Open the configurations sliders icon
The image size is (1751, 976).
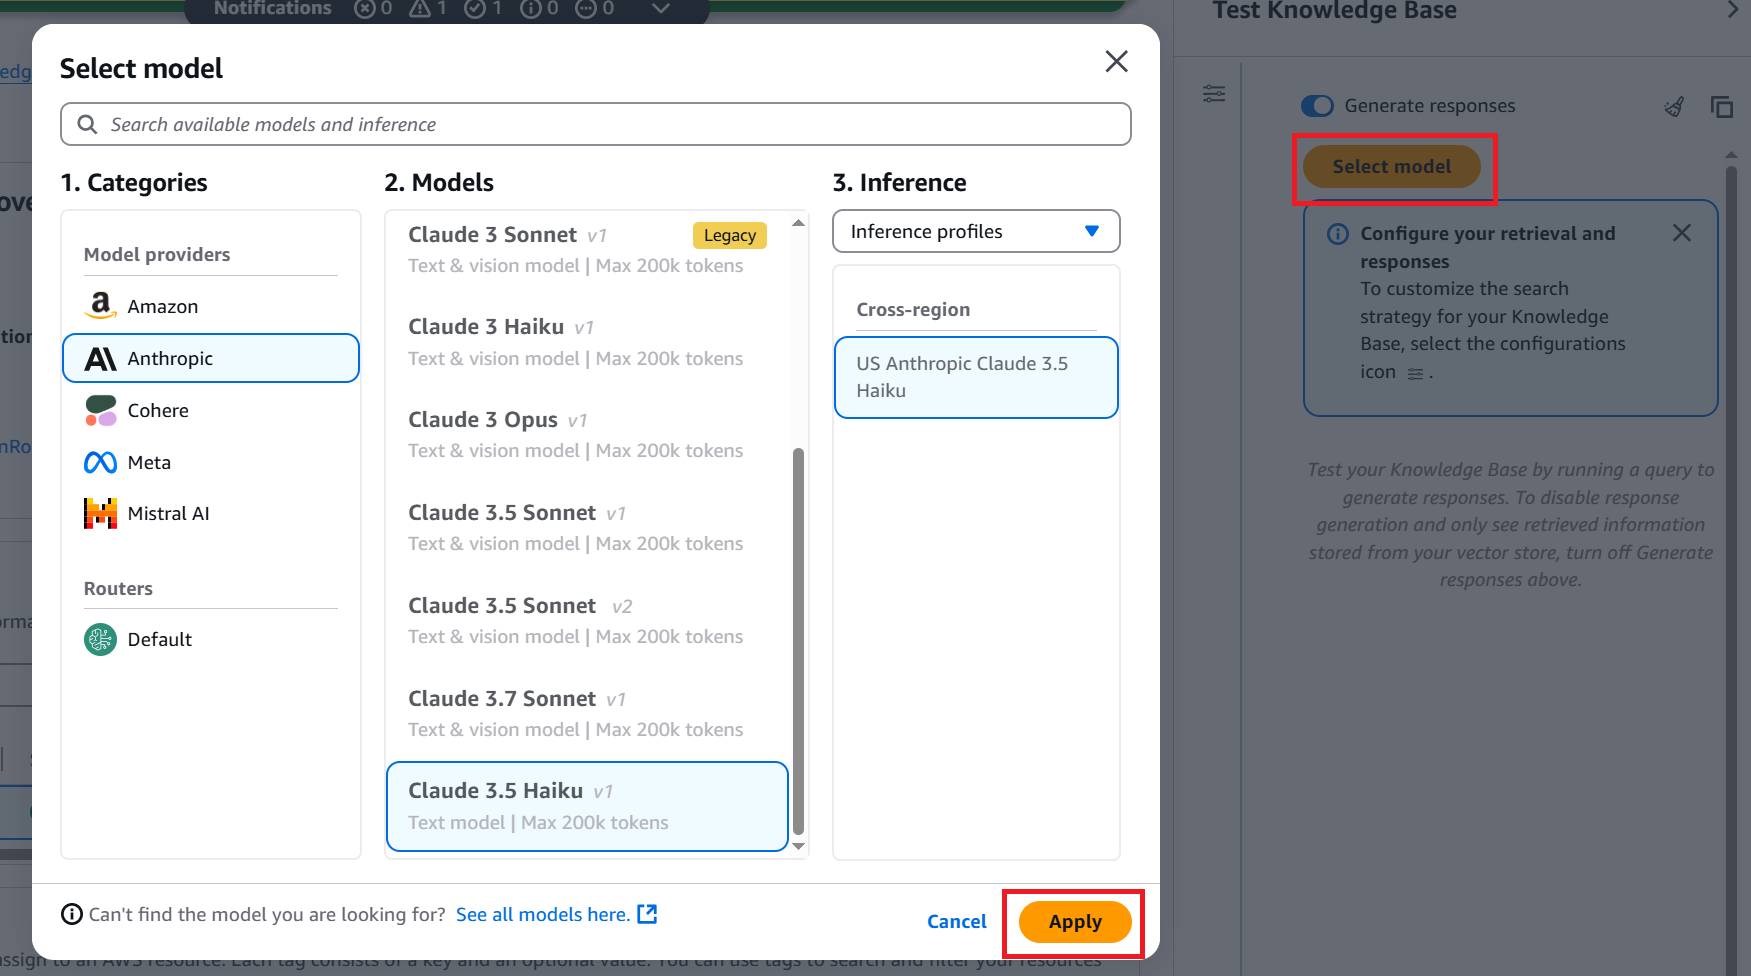click(1214, 94)
